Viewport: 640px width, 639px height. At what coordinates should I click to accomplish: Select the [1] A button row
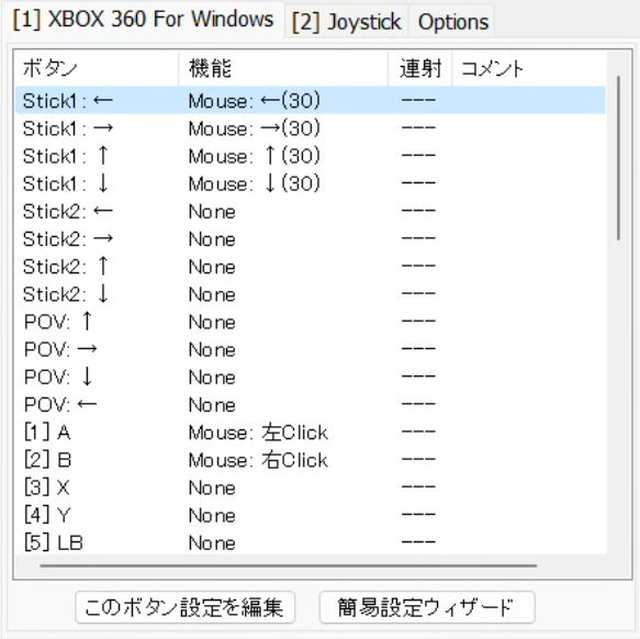(x=310, y=432)
